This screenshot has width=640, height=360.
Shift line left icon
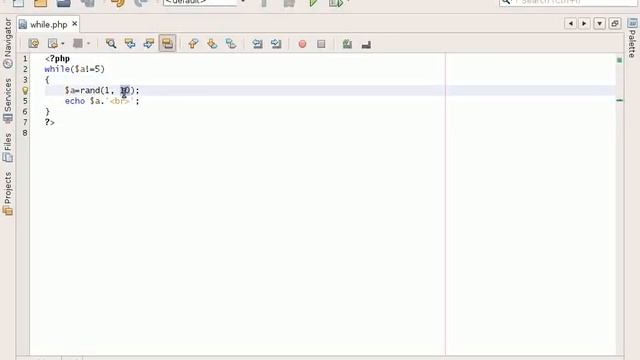click(257, 44)
